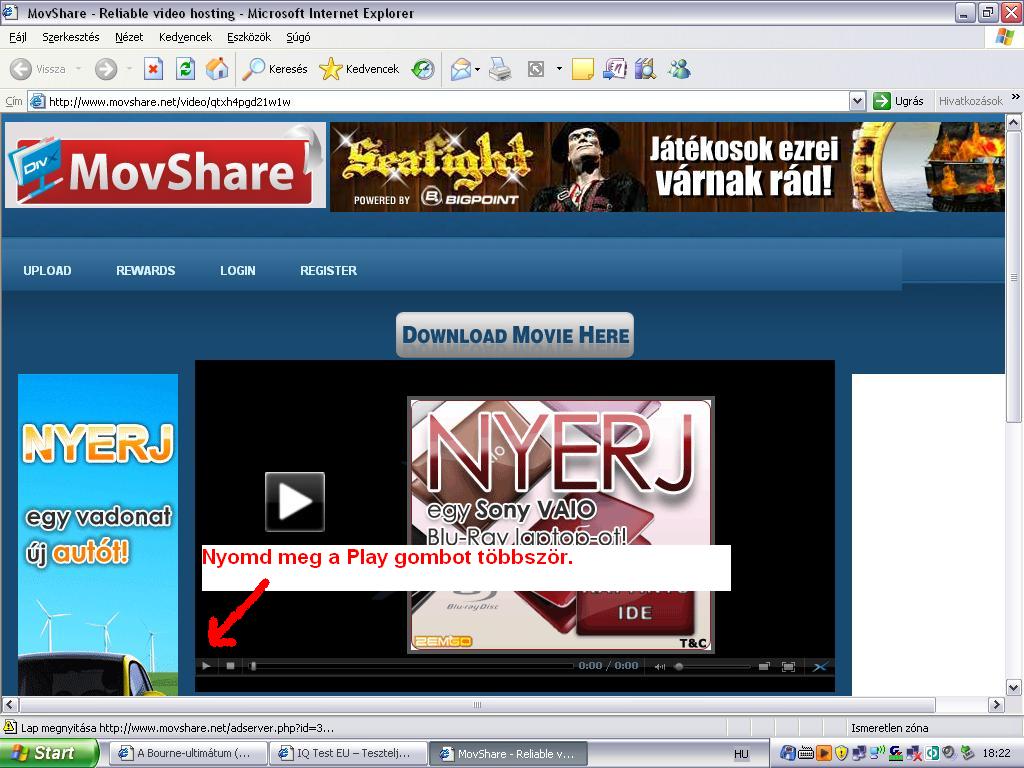Click the yellow note toolbar icon
Viewport: 1024px width, 768px height.
click(582, 69)
